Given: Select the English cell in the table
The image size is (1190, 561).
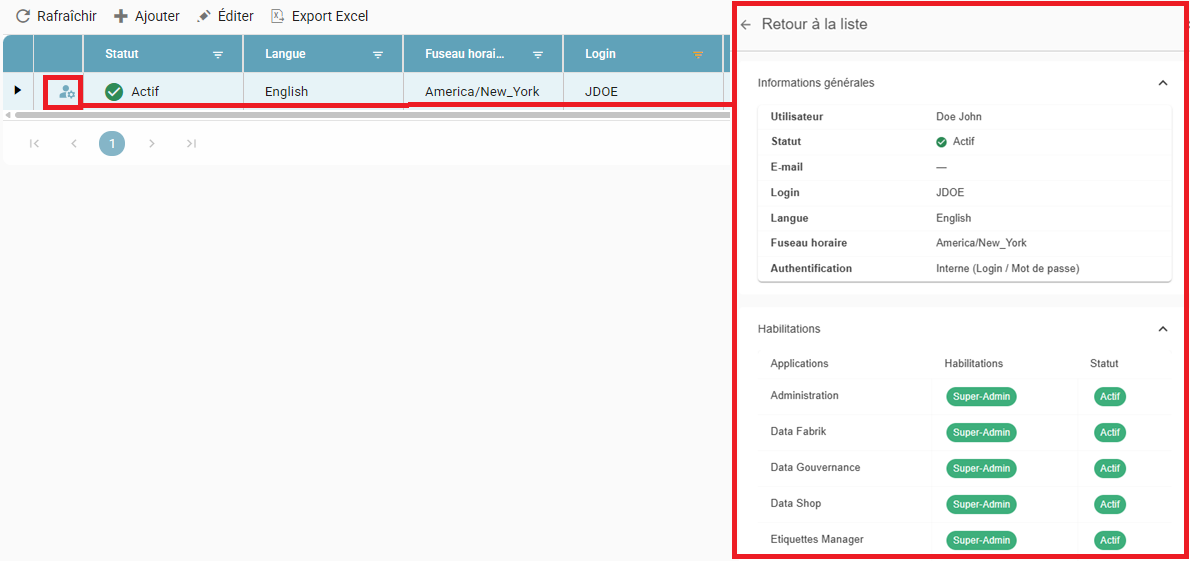Looking at the screenshot, I should [x=323, y=91].
